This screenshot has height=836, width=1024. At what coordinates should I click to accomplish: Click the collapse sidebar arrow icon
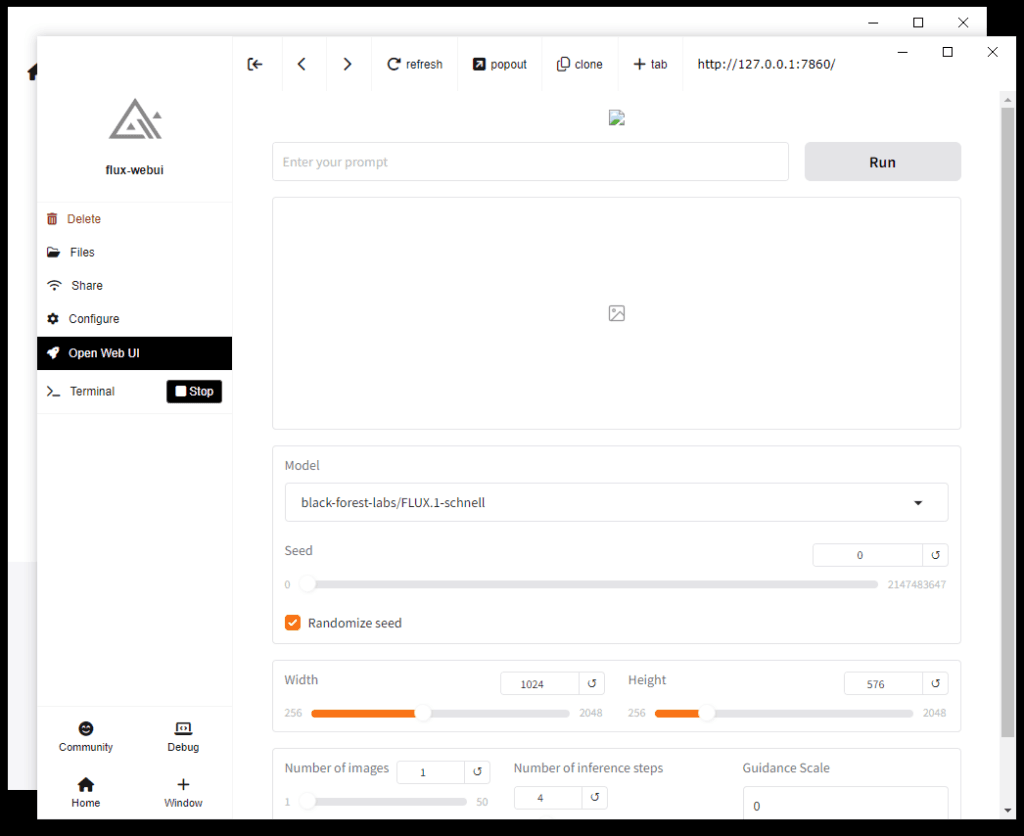pyautogui.click(x=255, y=64)
